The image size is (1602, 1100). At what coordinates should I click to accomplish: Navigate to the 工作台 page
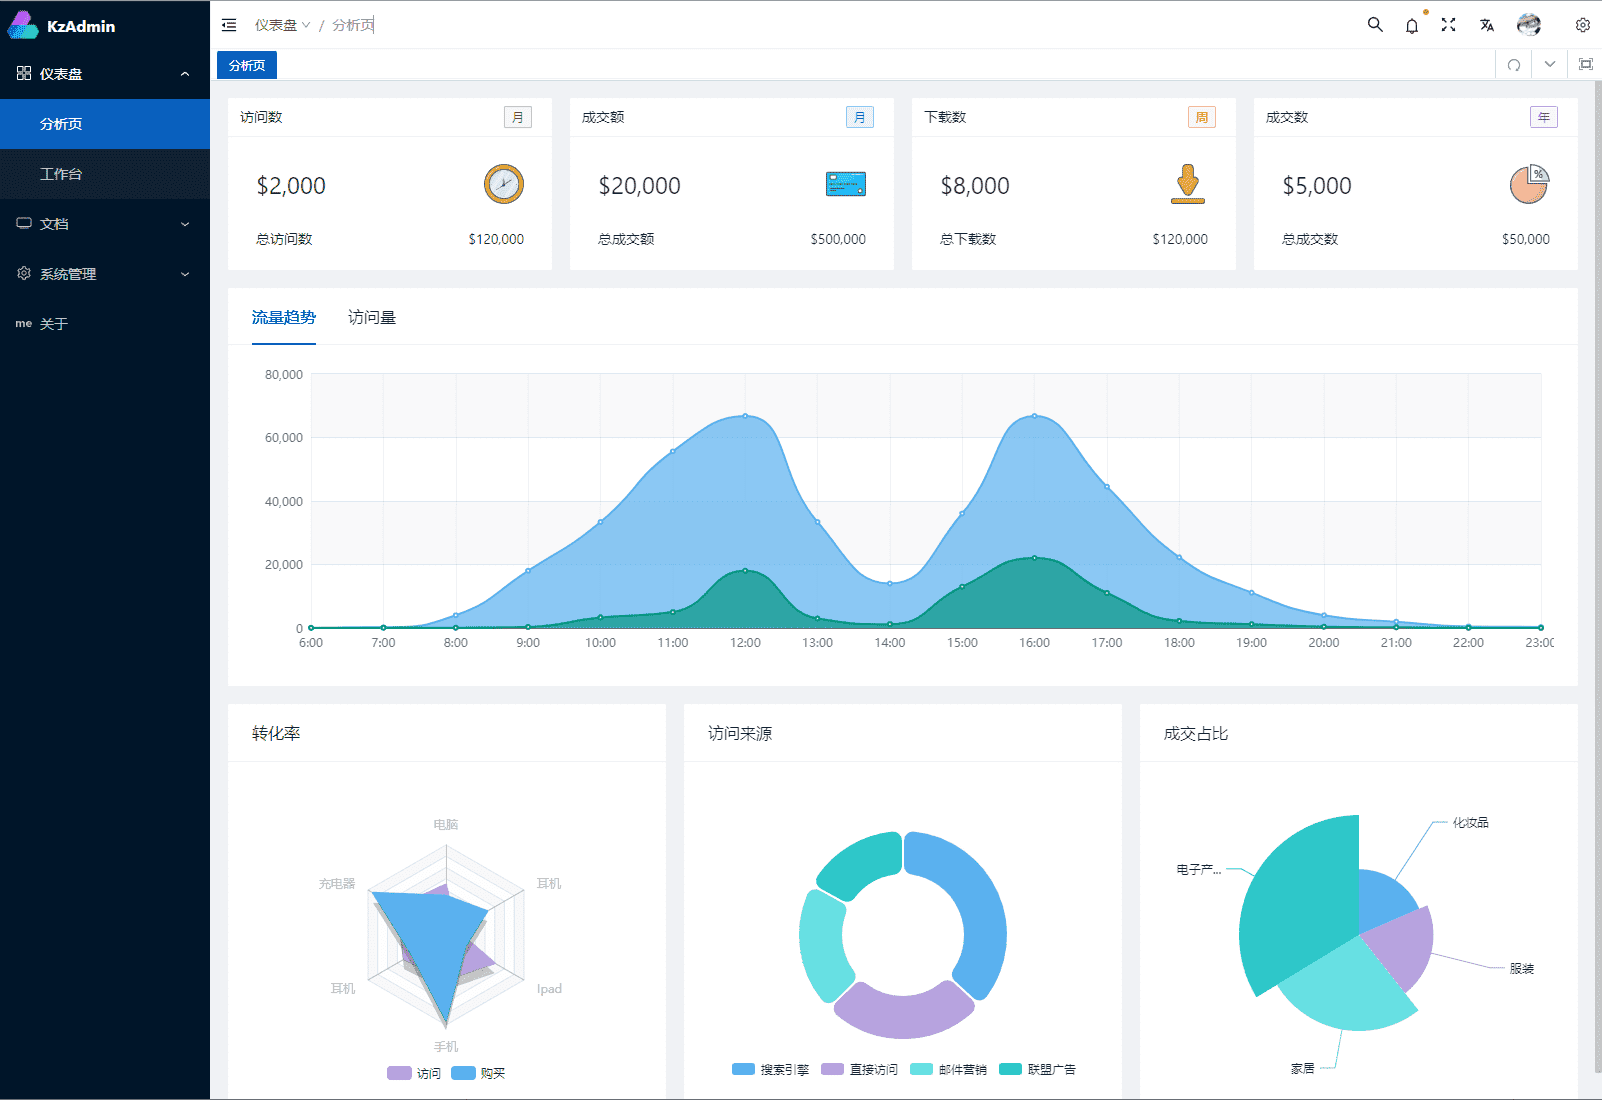coord(60,174)
